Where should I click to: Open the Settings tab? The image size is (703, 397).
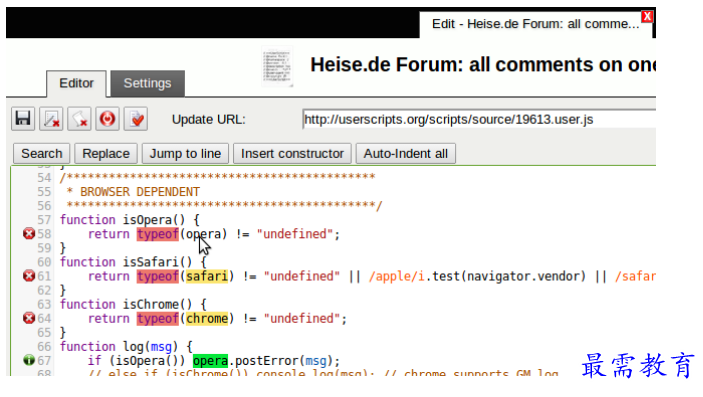148,83
